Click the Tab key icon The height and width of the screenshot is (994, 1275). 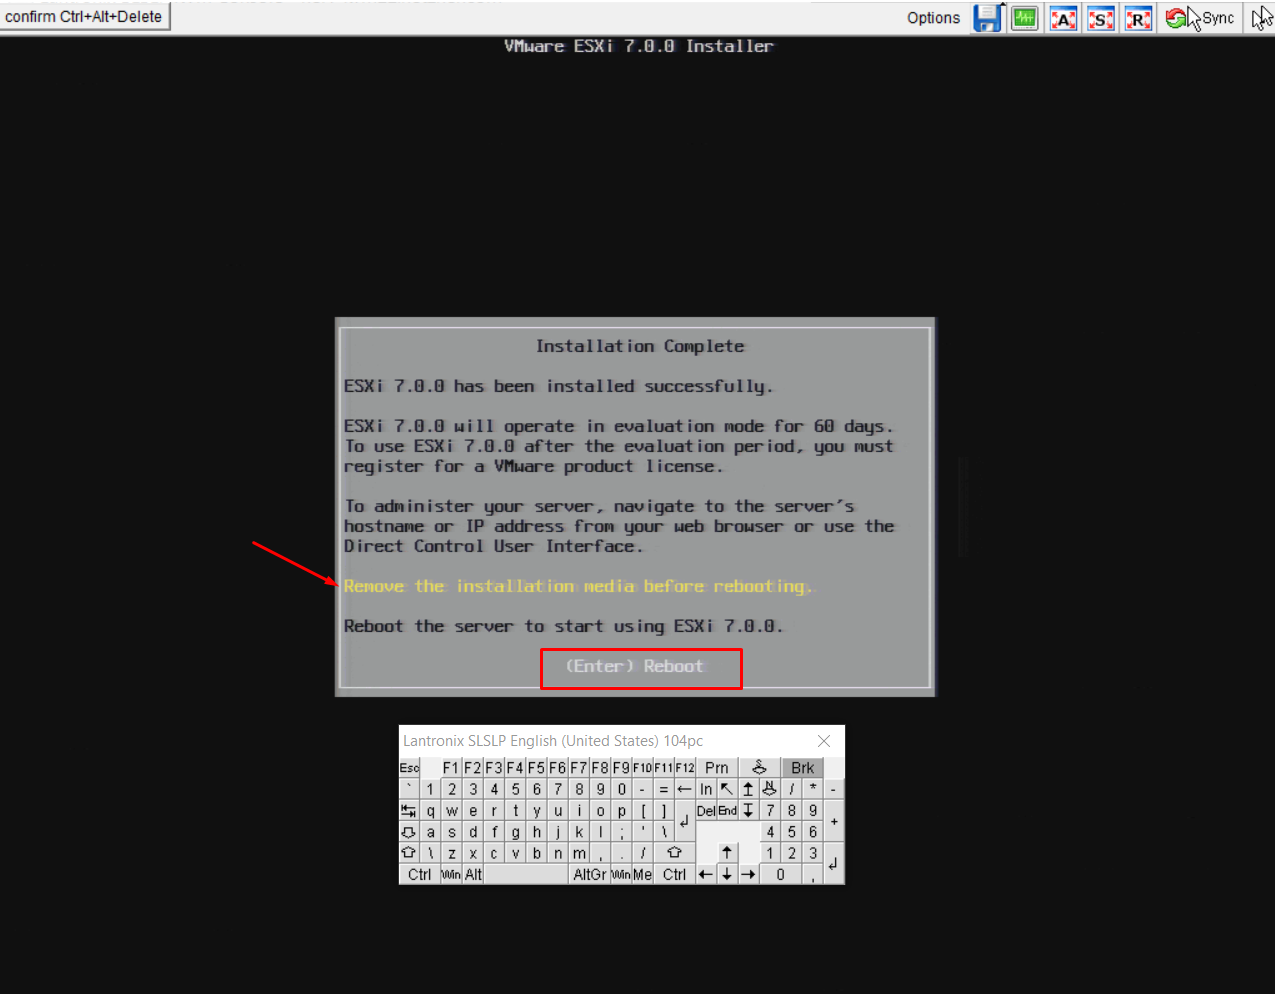click(408, 810)
